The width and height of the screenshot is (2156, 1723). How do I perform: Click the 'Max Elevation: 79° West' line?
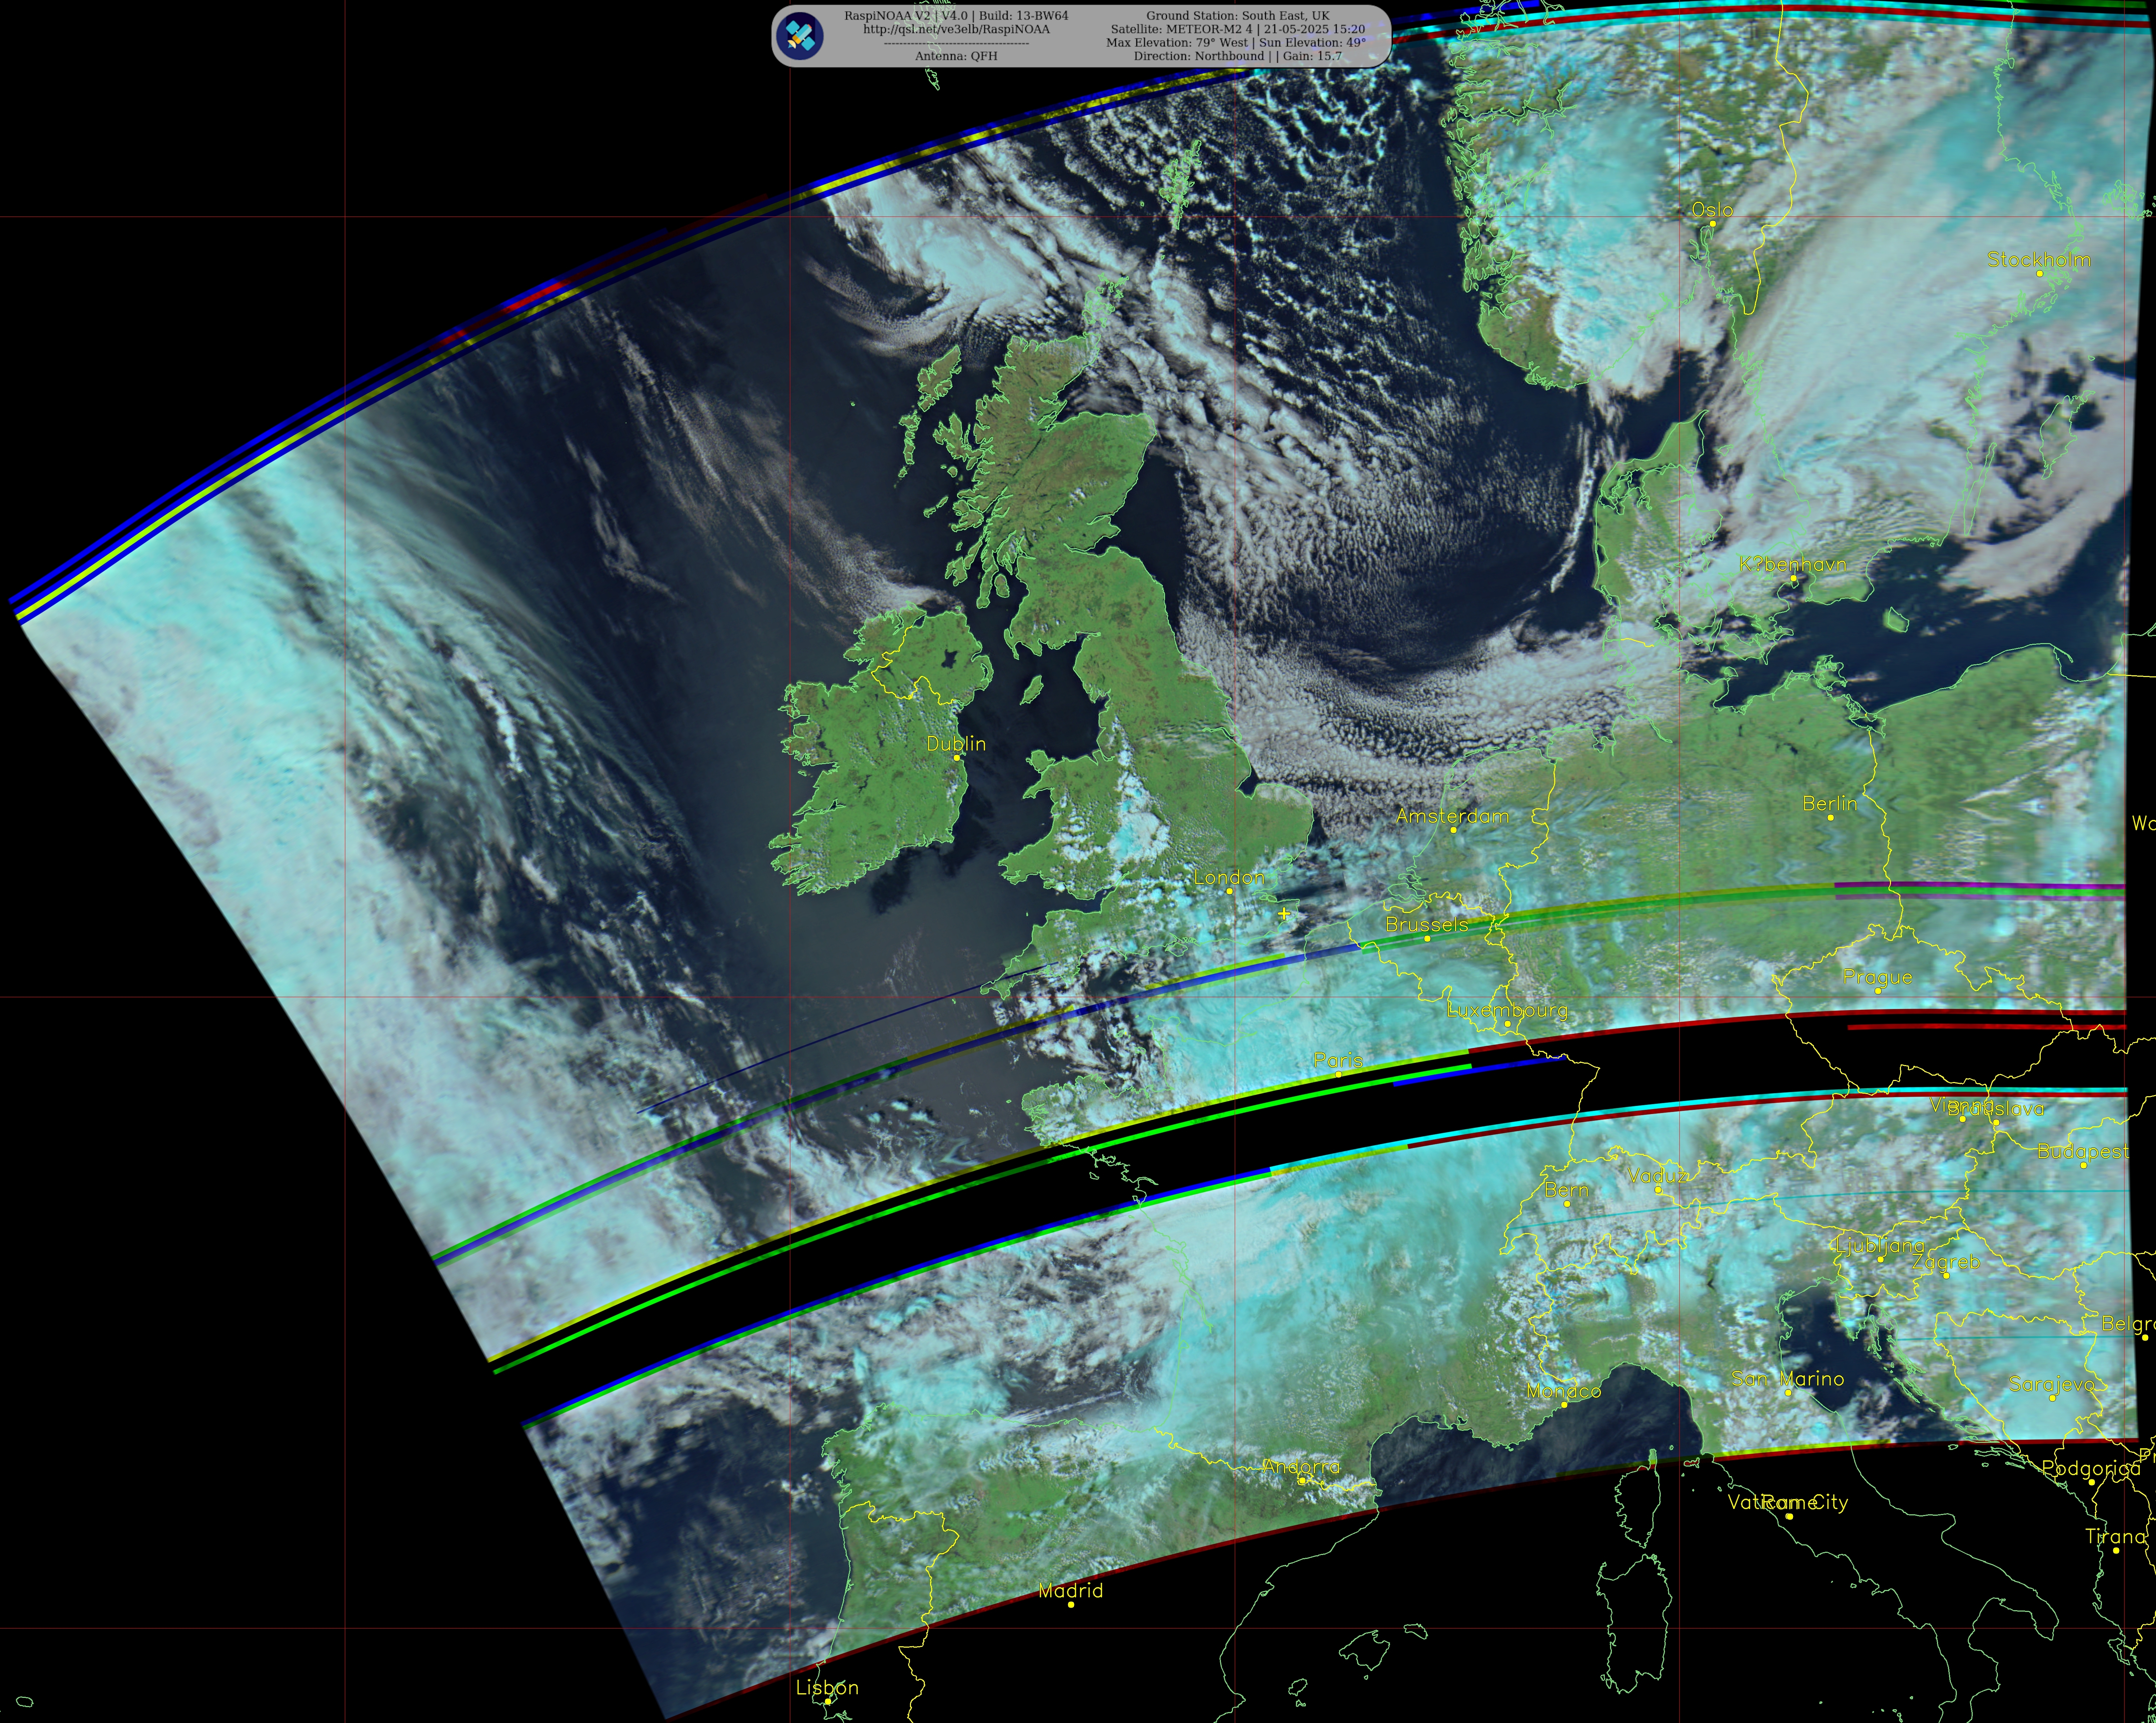pyautogui.click(x=1236, y=43)
